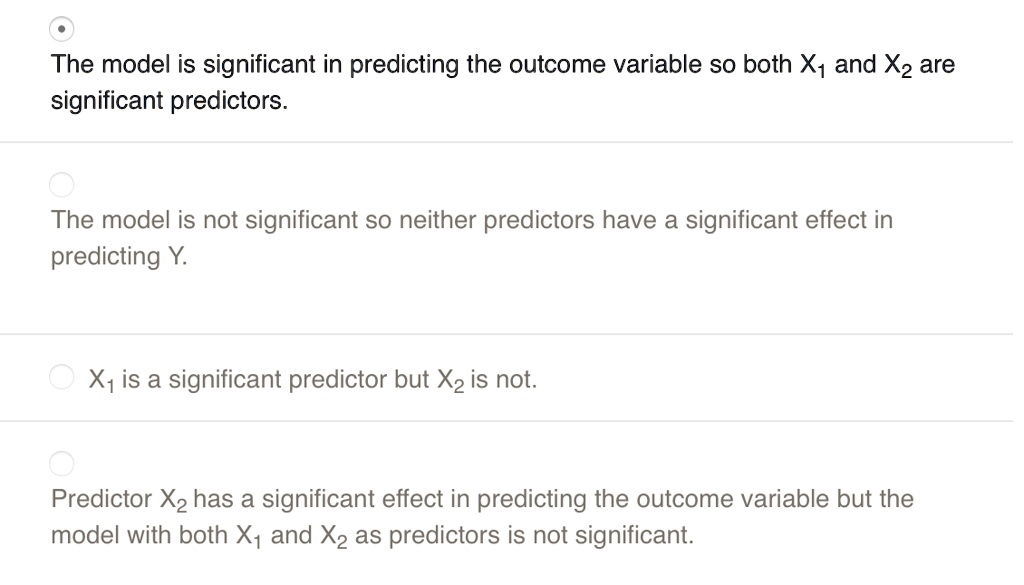Click the phrase 'significant predictors' in the first option
The height and width of the screenshot is (585, 1024).
click(168, 101)
